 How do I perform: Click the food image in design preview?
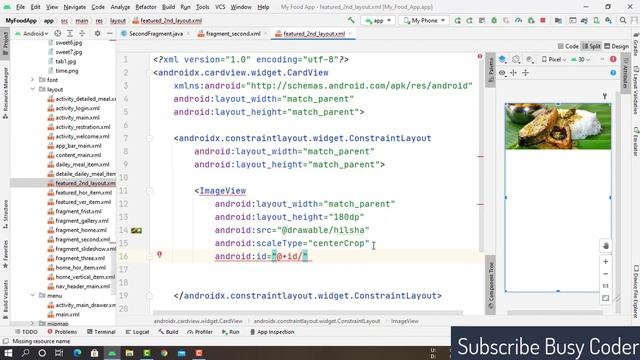pyautogui.click(x=558, y=126)
